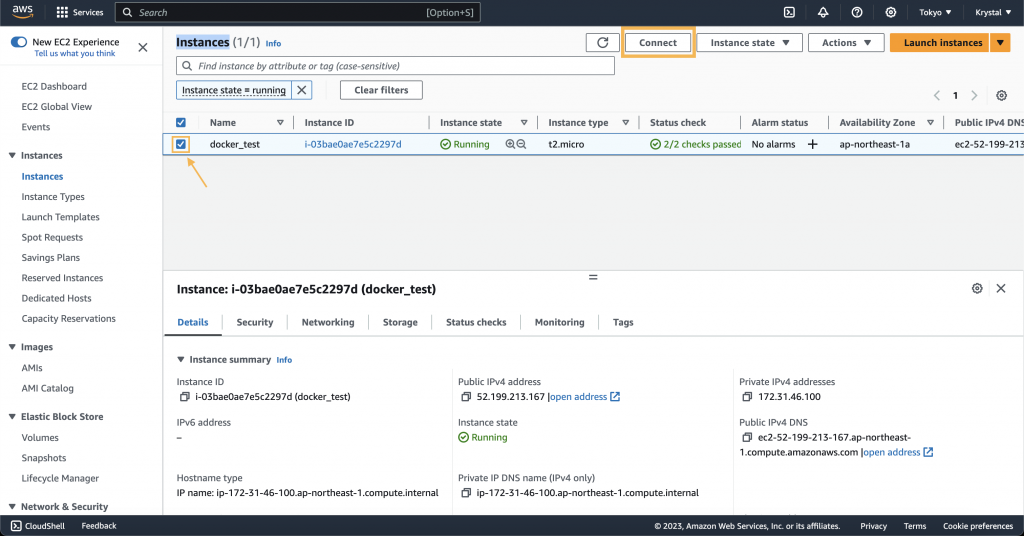
Task: Copy Private IPv4 address 172.31.46.100
Action: tap(747, 397)
